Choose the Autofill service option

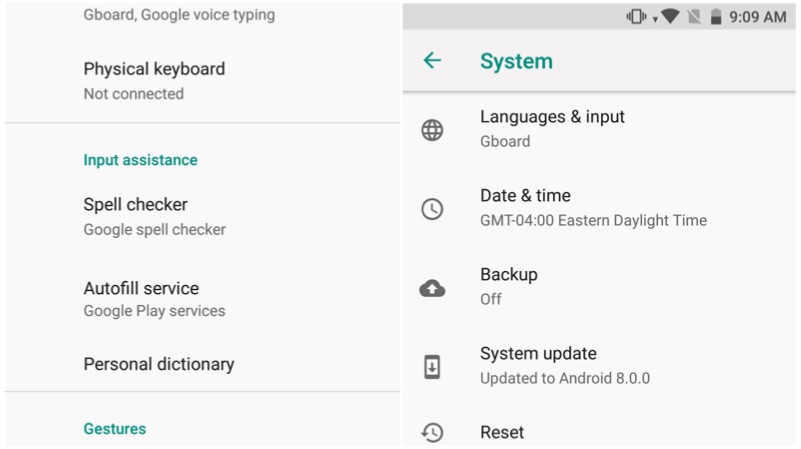tap(154, 298)
